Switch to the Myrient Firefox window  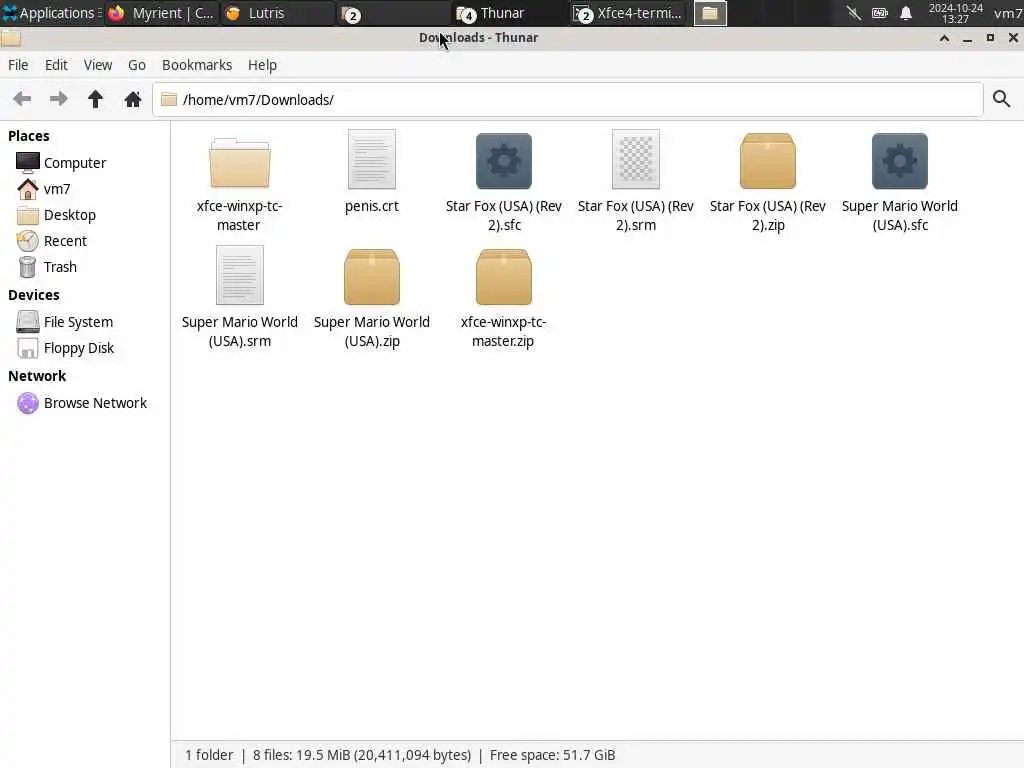tap(162, 13)
